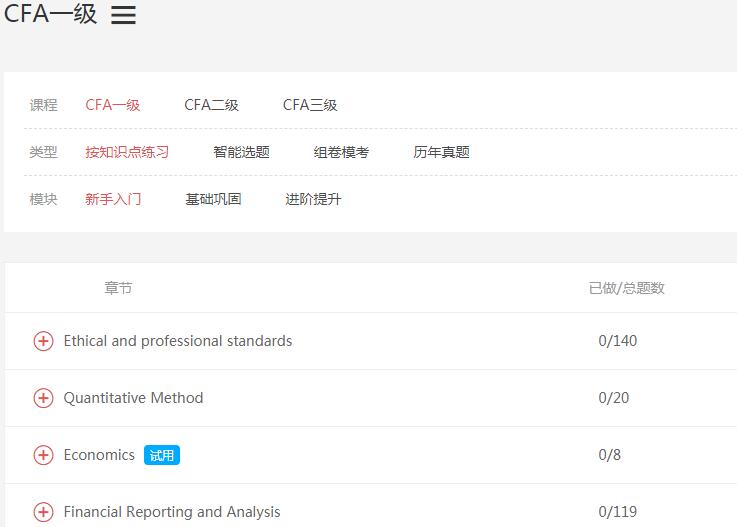737x527 pixels.
Task: Click the 0/20 question count
Action: pos(613,398)
